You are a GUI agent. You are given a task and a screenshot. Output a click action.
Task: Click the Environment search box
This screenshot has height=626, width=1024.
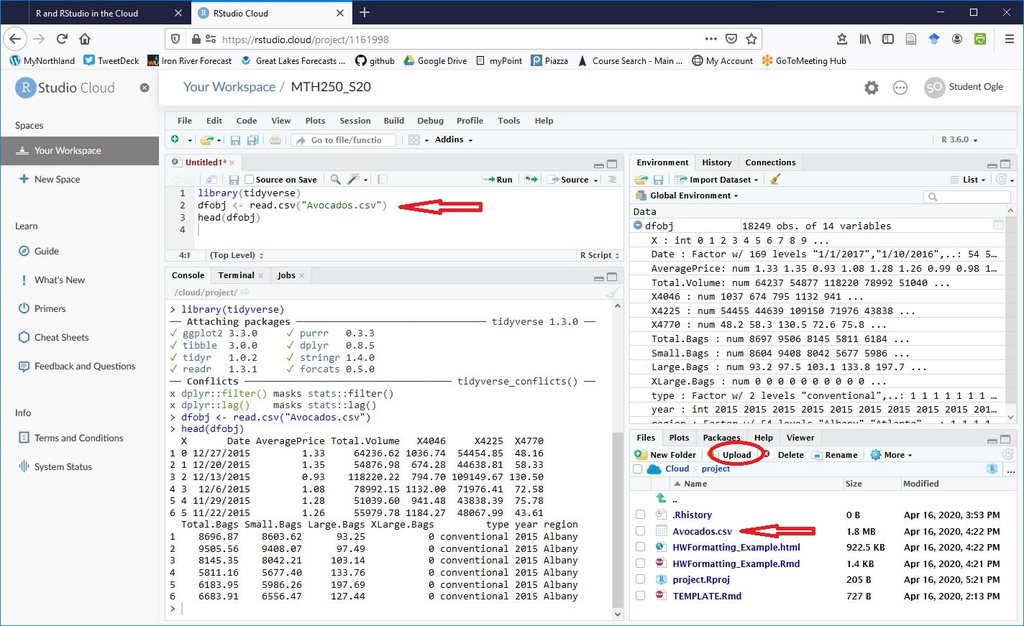click(967, 196)
